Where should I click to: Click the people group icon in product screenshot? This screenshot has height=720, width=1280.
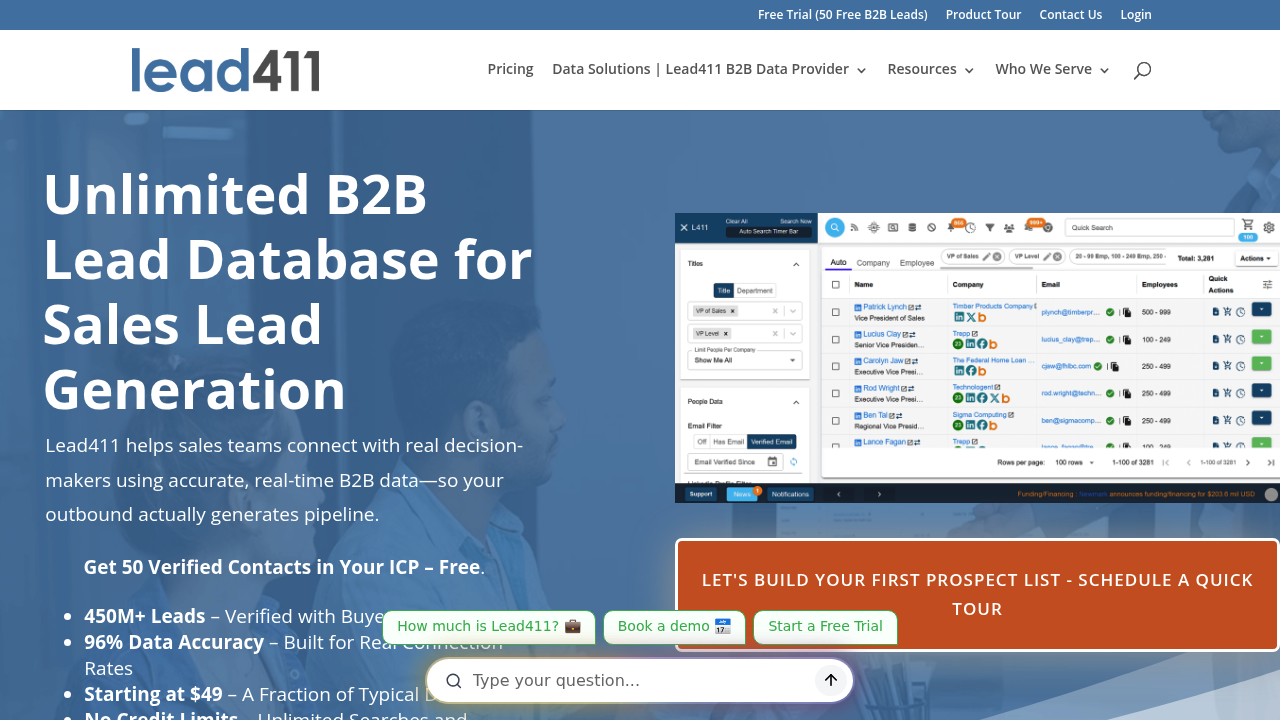[1009, 227]
